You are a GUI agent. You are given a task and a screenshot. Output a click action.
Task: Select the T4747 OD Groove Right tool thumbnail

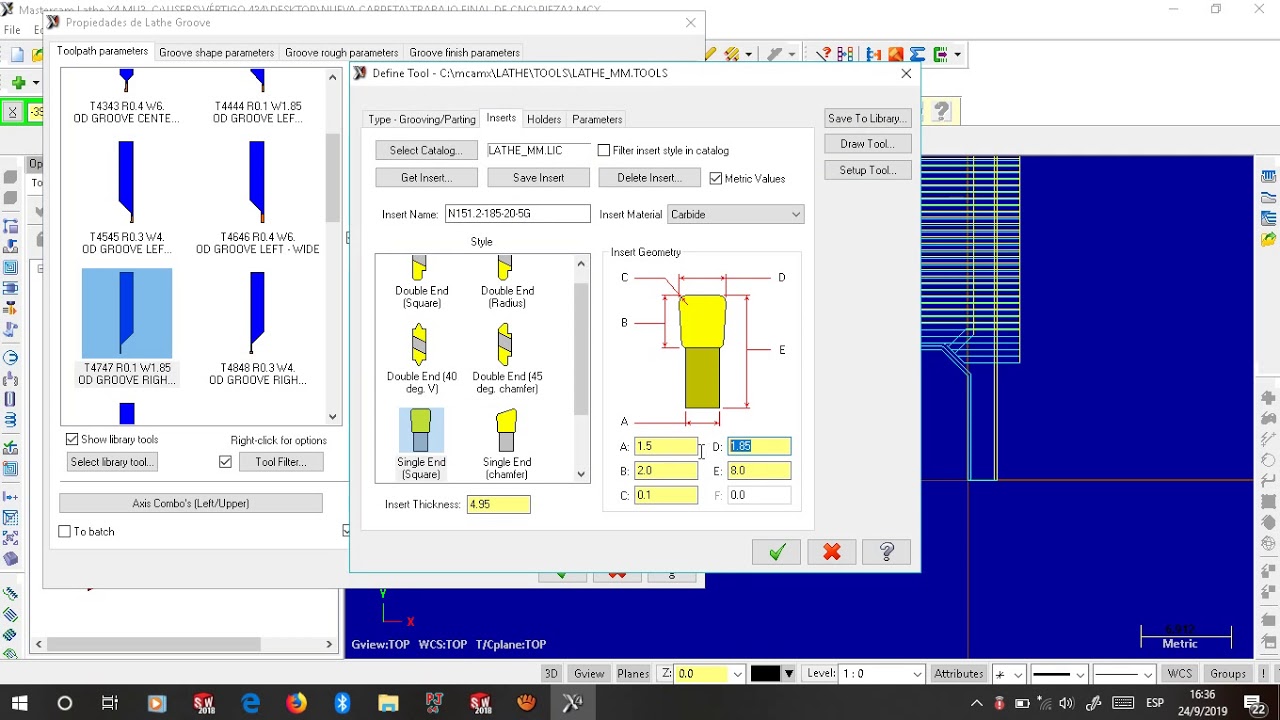[x=126, y=313]
